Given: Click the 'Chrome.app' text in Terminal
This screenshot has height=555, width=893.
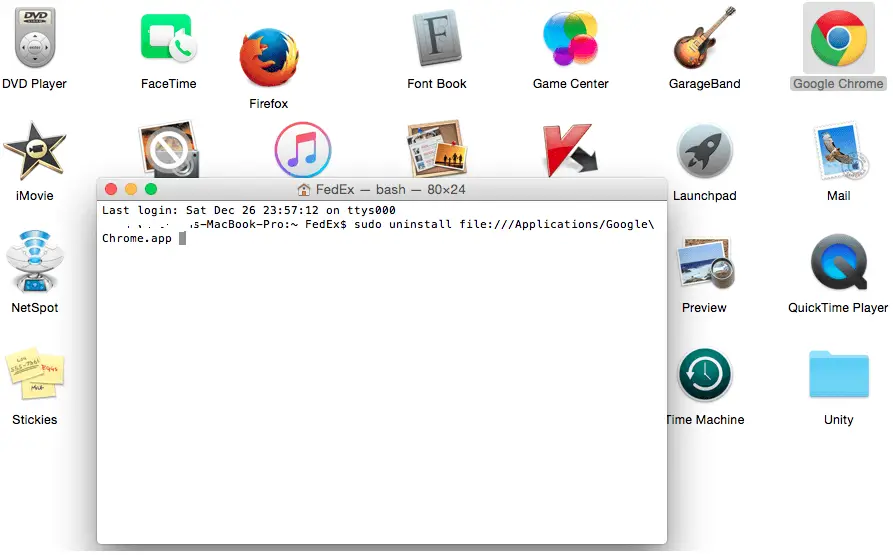Looking at the screenshot, I should [137, 239].
